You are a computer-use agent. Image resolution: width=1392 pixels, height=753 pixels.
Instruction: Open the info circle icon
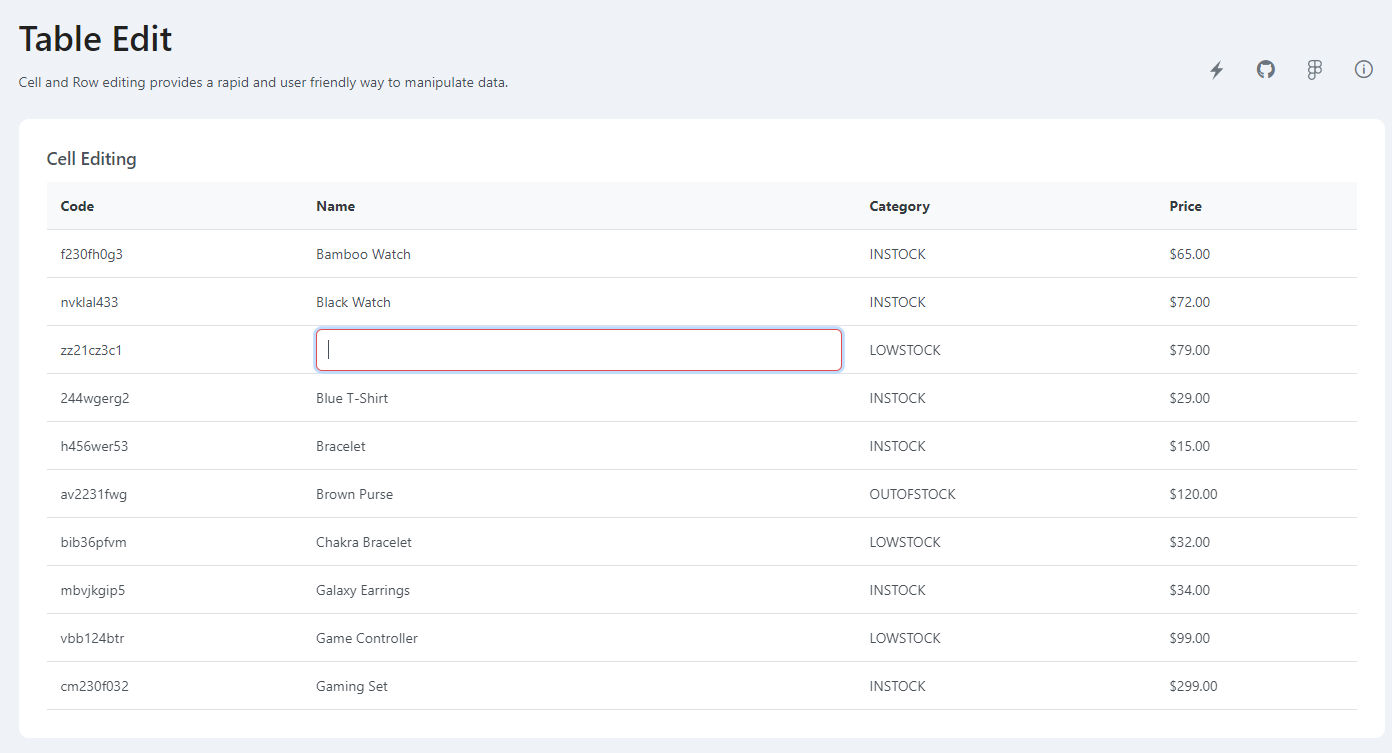[1363, 69]
